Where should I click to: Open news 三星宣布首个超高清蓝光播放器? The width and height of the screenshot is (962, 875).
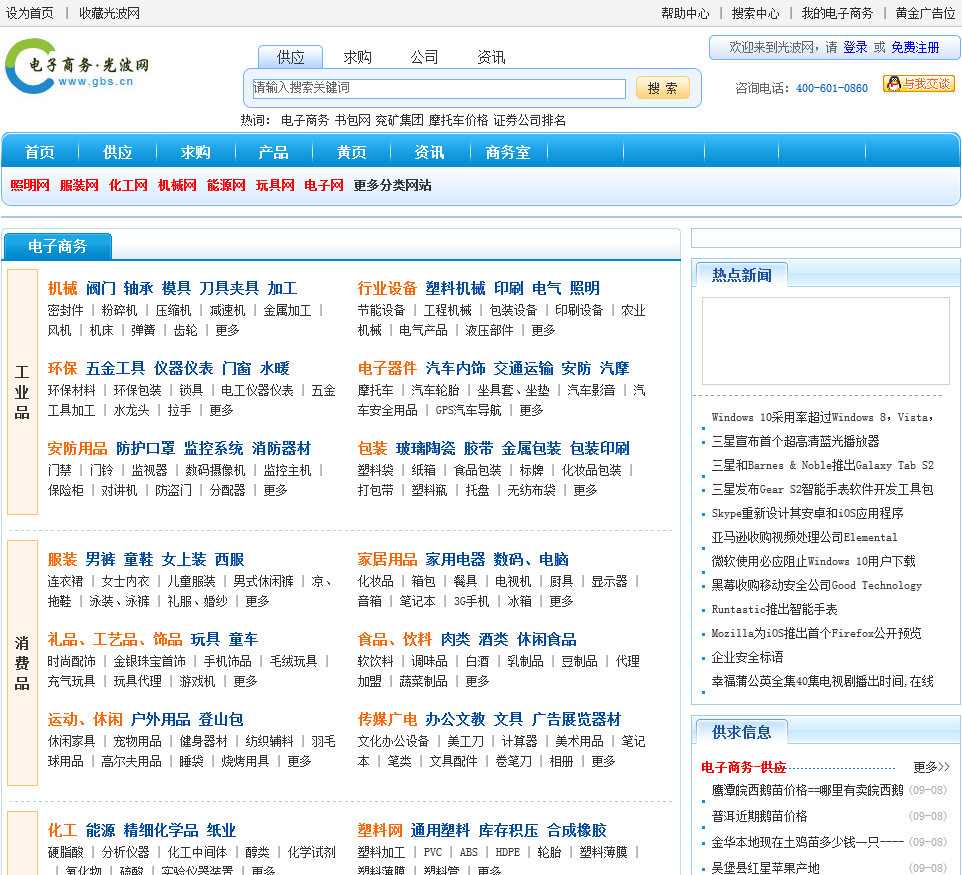click(x=795, y=441)
